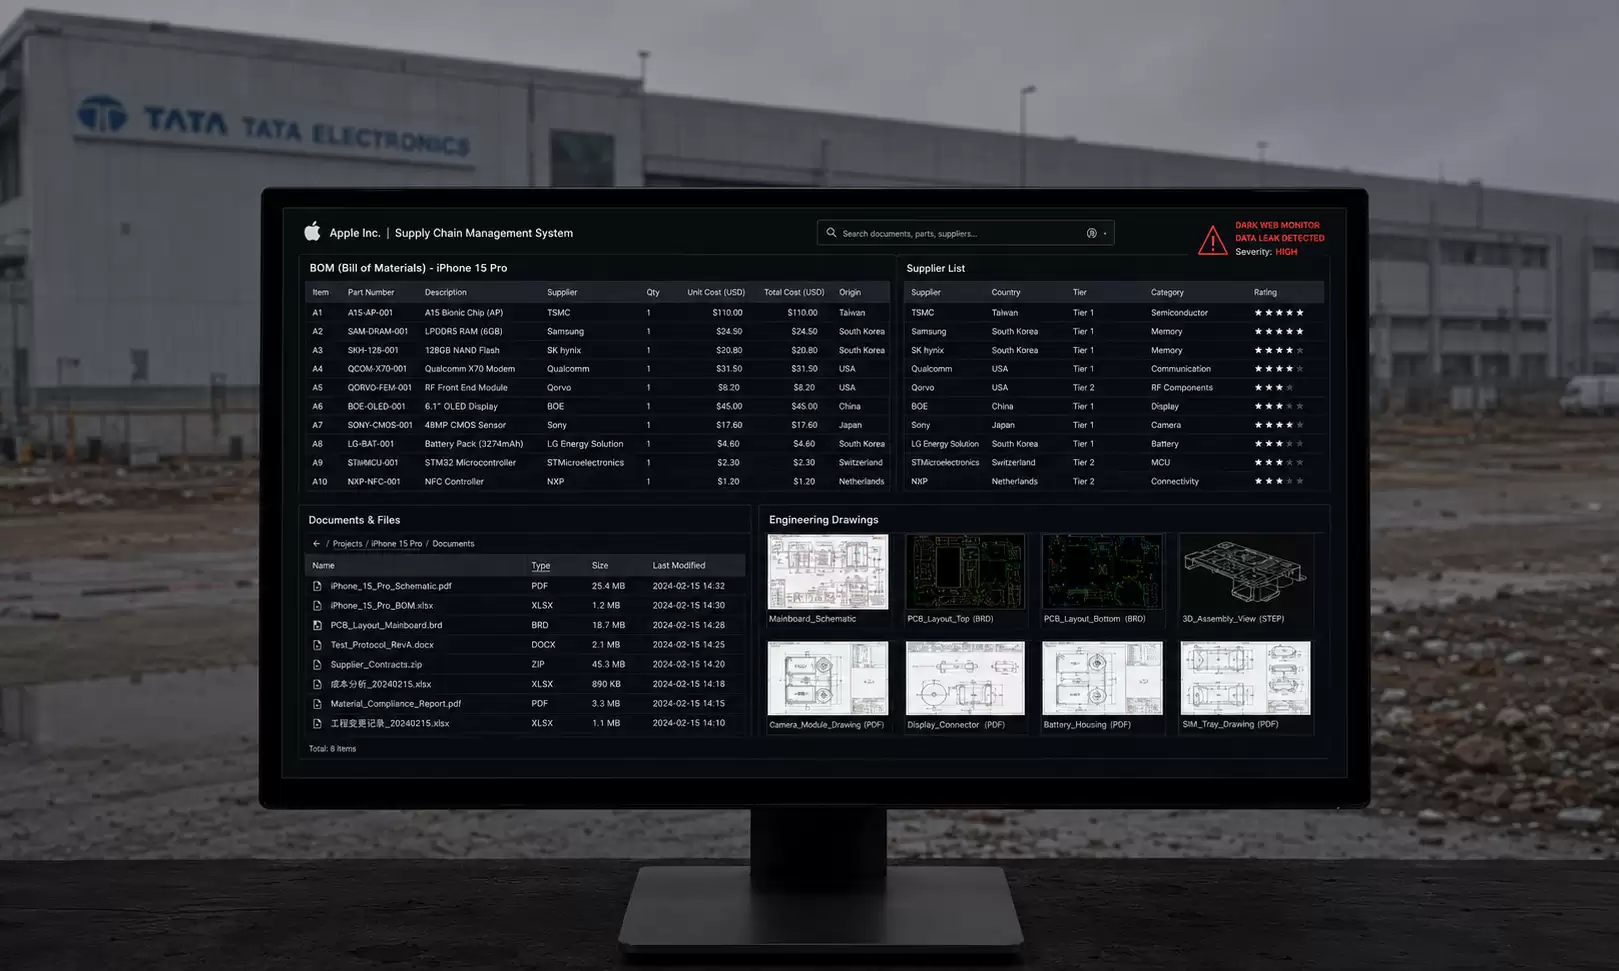Sort BOM by Part Number header
Screen dimensions: 1619x971
(x=371, y=293)
